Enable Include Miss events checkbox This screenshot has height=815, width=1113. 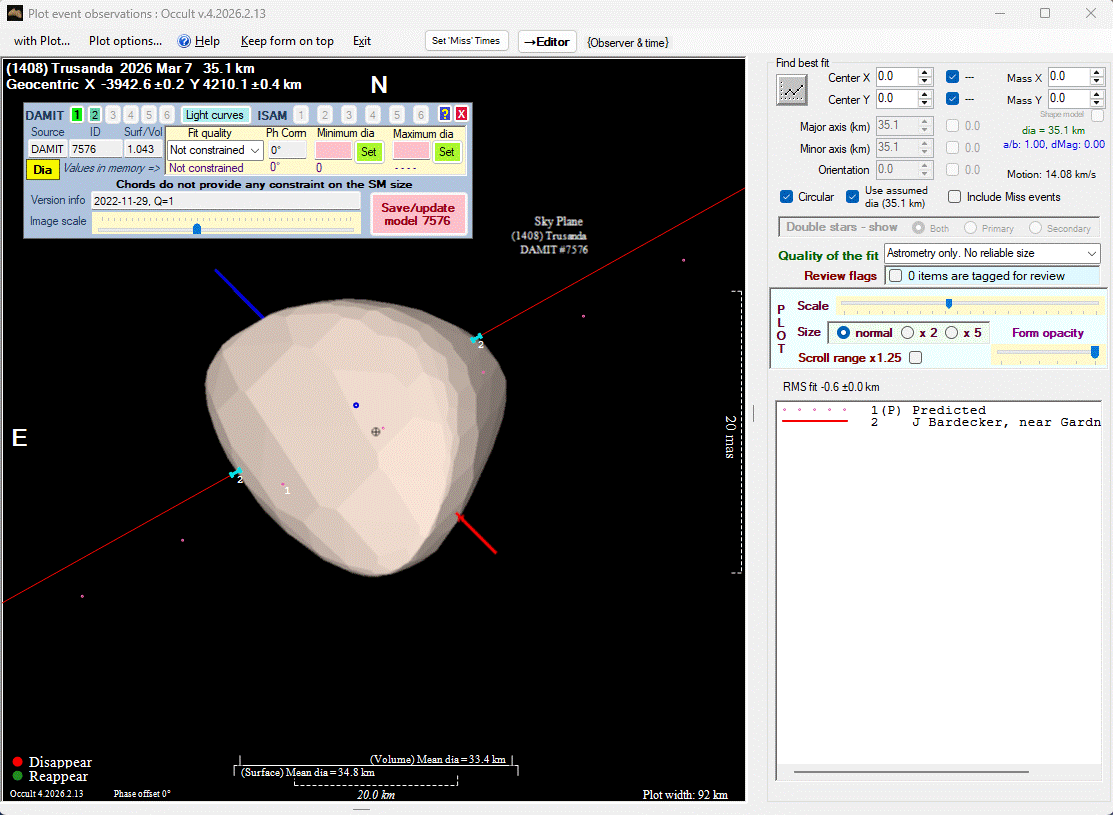pyautogui.click(x=955, y=197)
